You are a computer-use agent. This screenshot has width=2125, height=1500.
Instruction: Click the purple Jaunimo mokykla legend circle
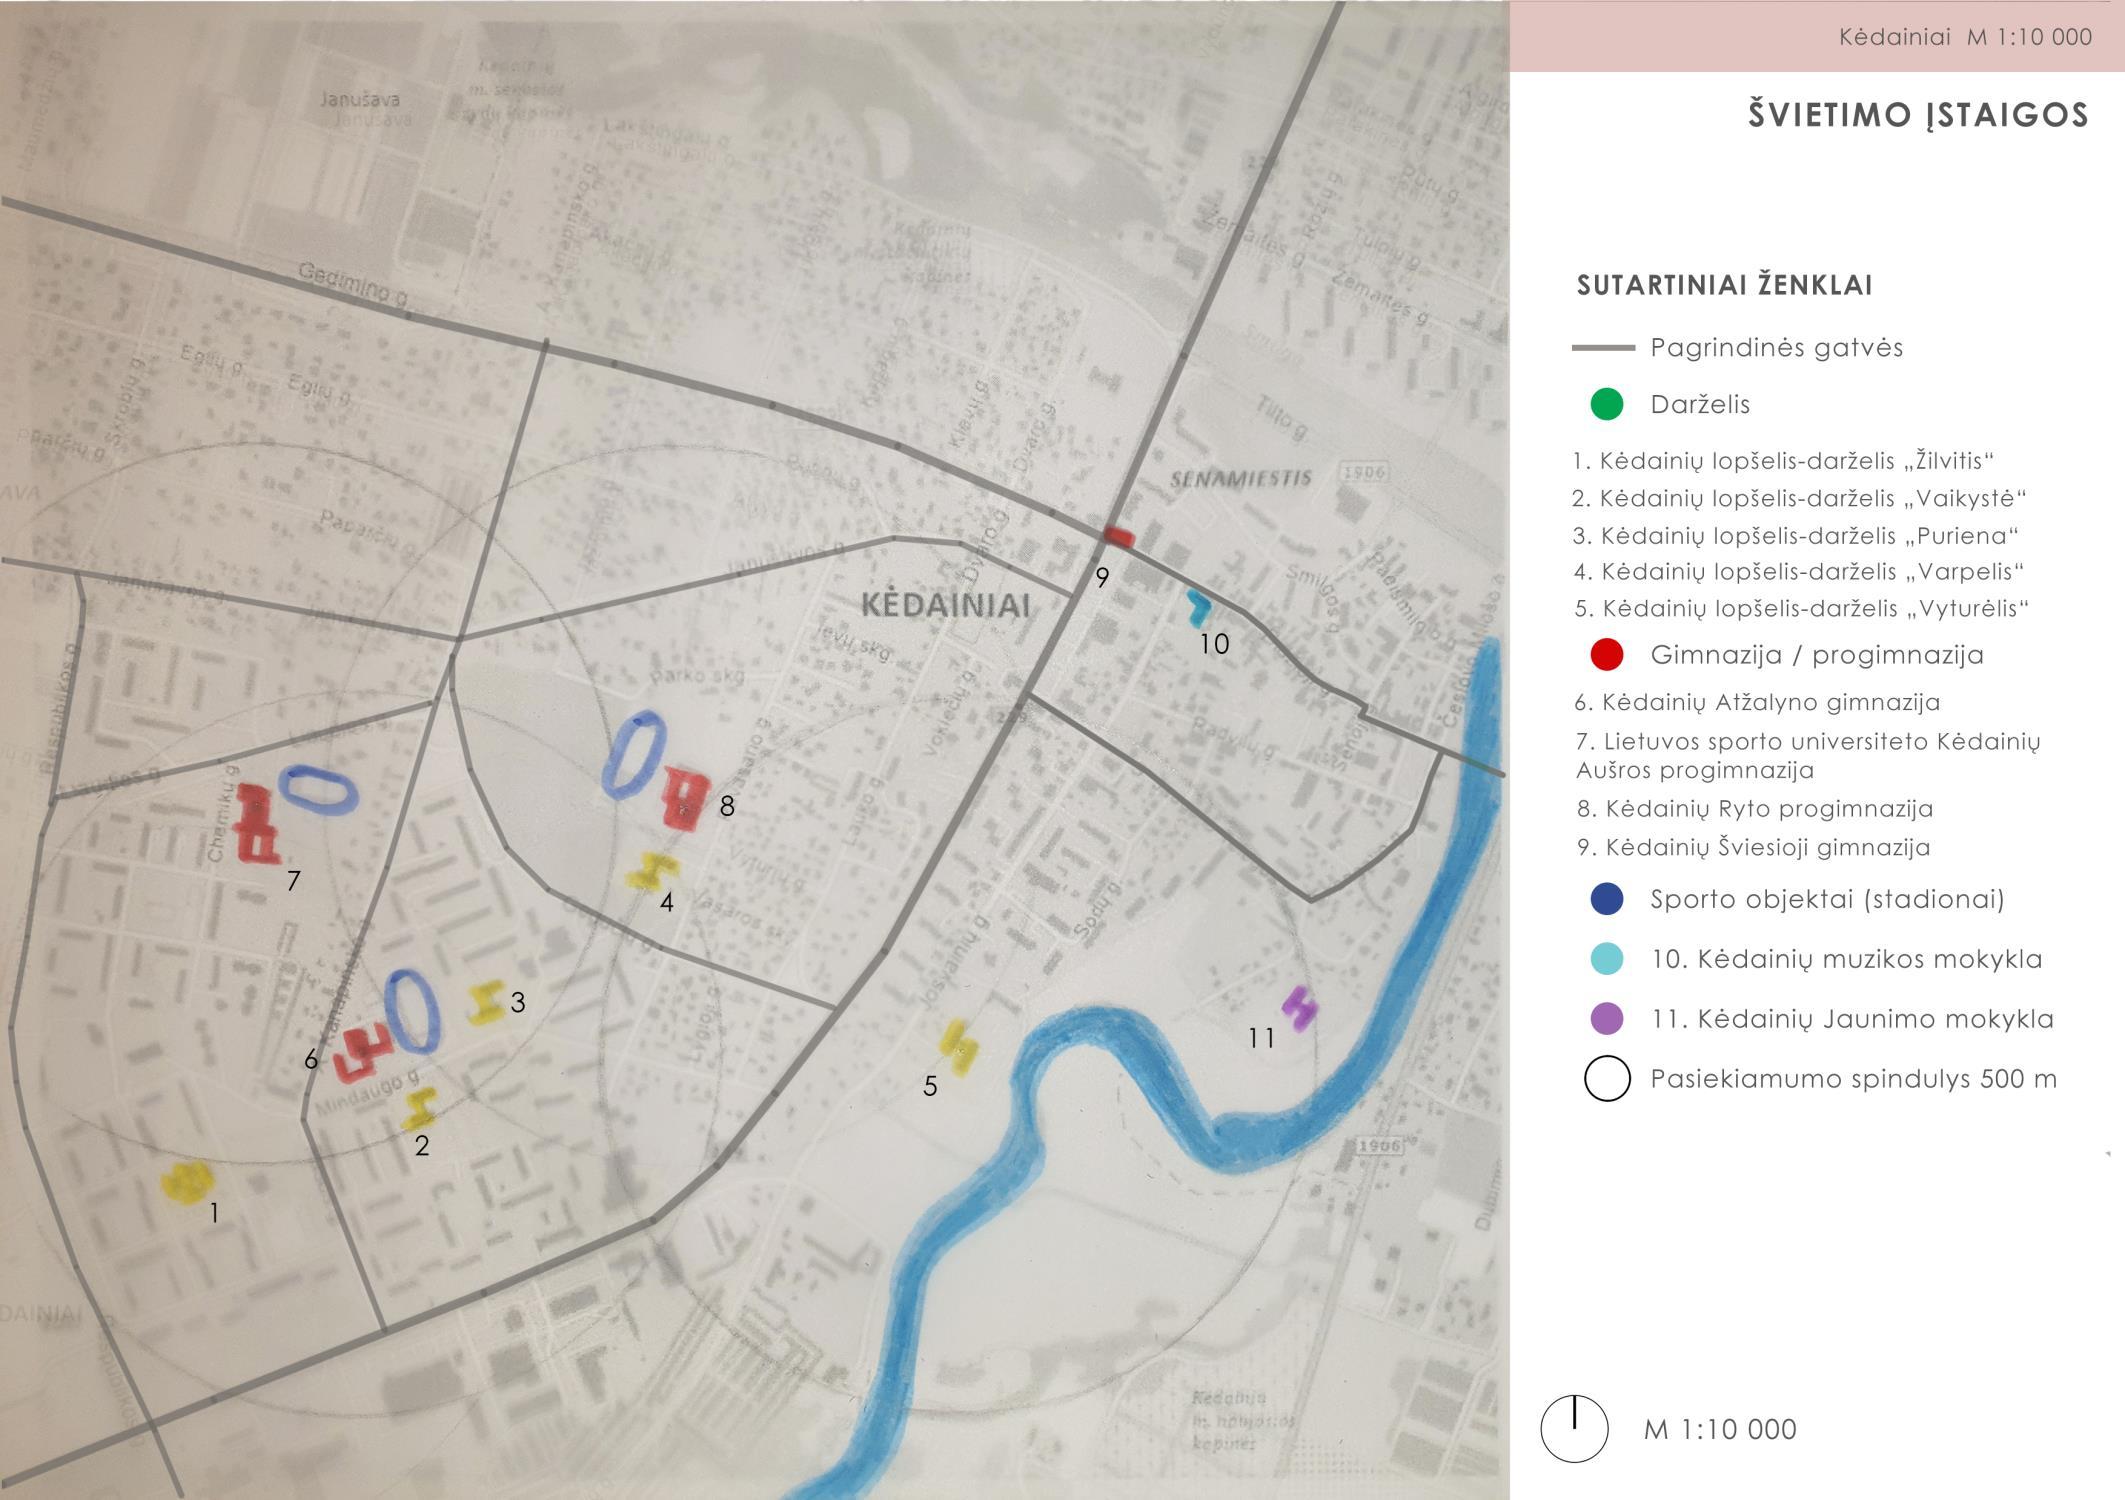point(1606,1019)
